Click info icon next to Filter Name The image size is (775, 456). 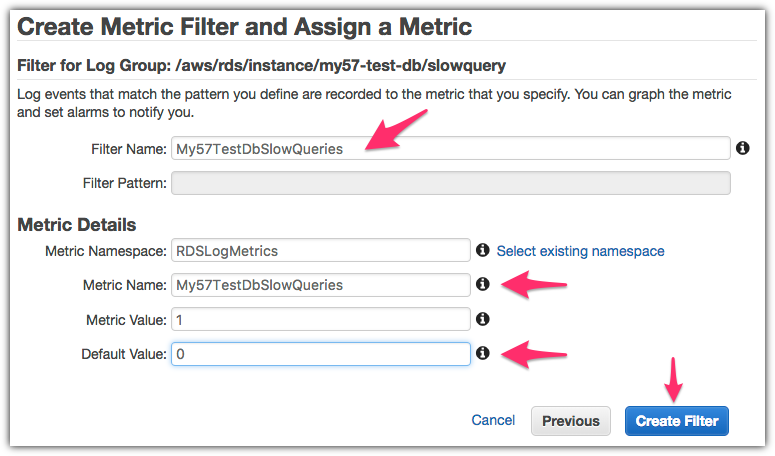[x=743, y=148]
